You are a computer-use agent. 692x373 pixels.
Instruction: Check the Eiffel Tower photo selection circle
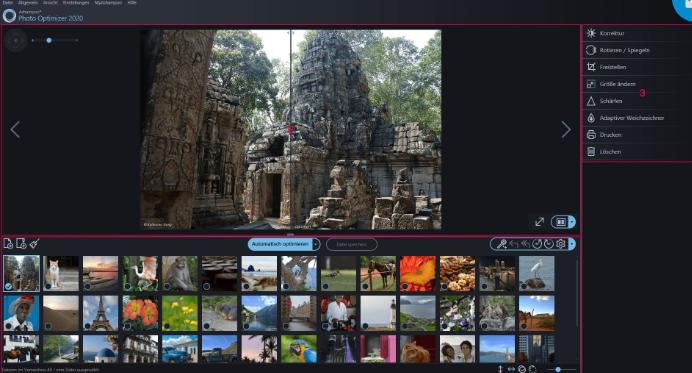pos(87,326)
